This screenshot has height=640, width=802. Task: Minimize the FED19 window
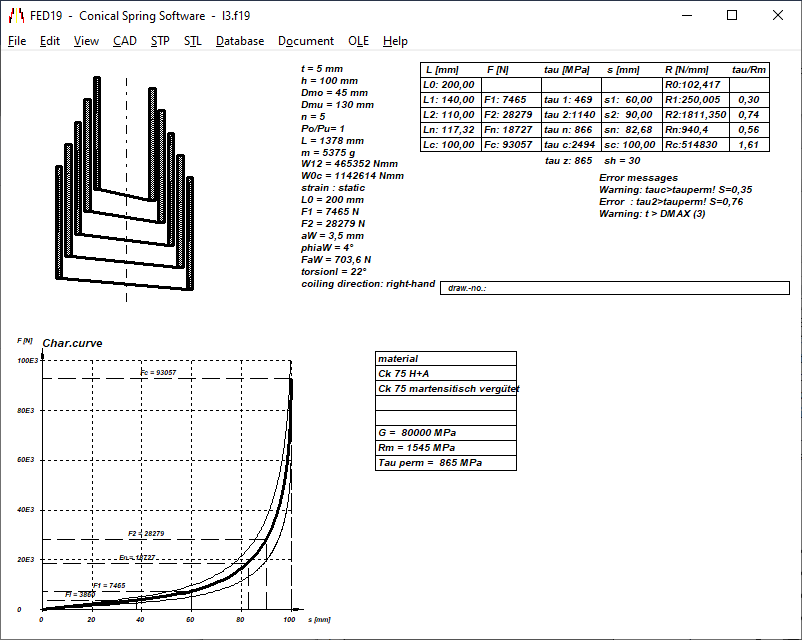pyautogui.click(x=685, y=15)
